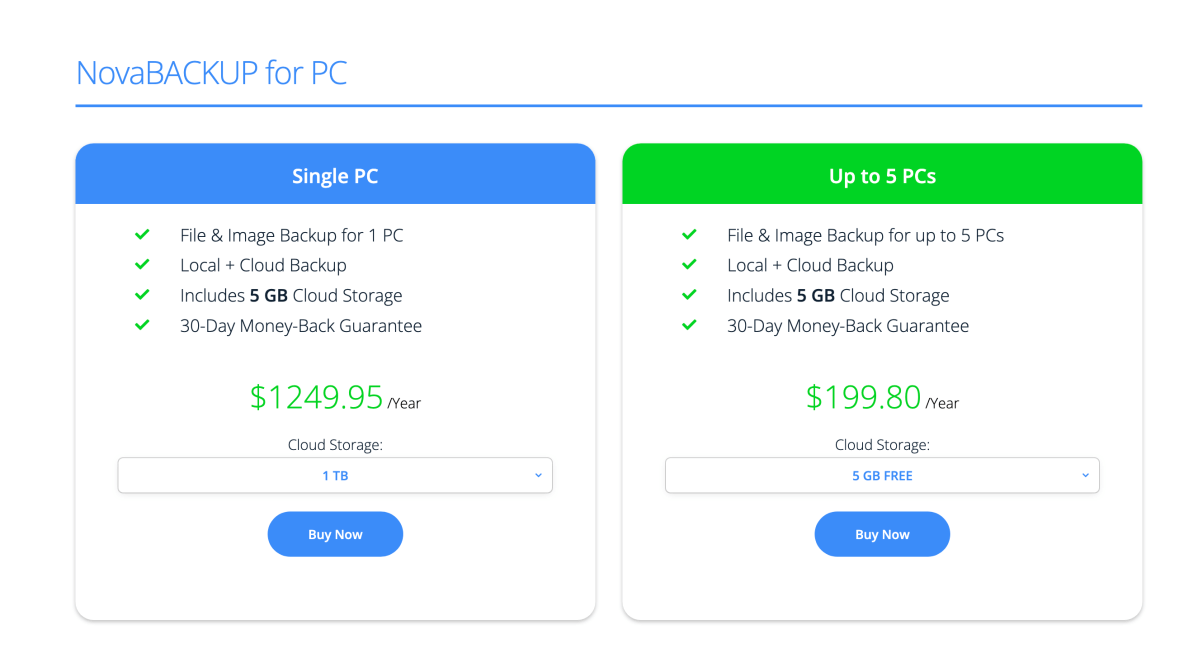Click checkmark beside 5 PCs Includes 5 GB Cloud Storage
Image resolution: width=1198 pixels, height=663 pixels.
[x=689, y=295]
